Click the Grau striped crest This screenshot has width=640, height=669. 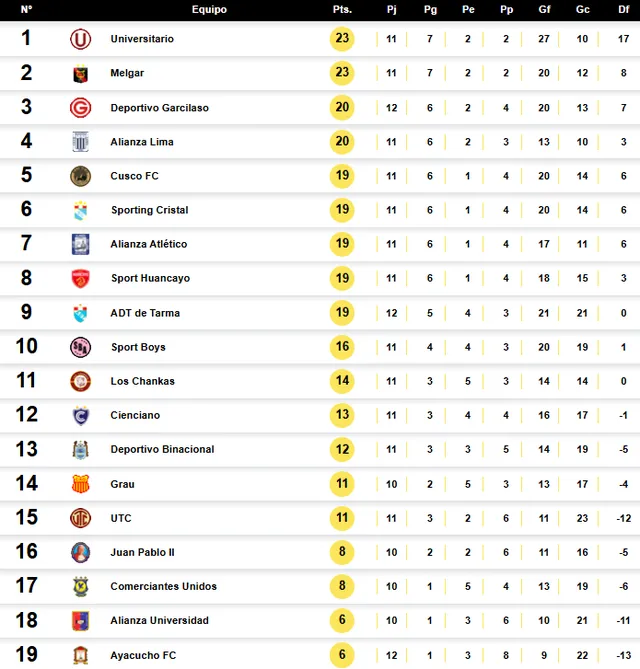(x=80, y=484)
